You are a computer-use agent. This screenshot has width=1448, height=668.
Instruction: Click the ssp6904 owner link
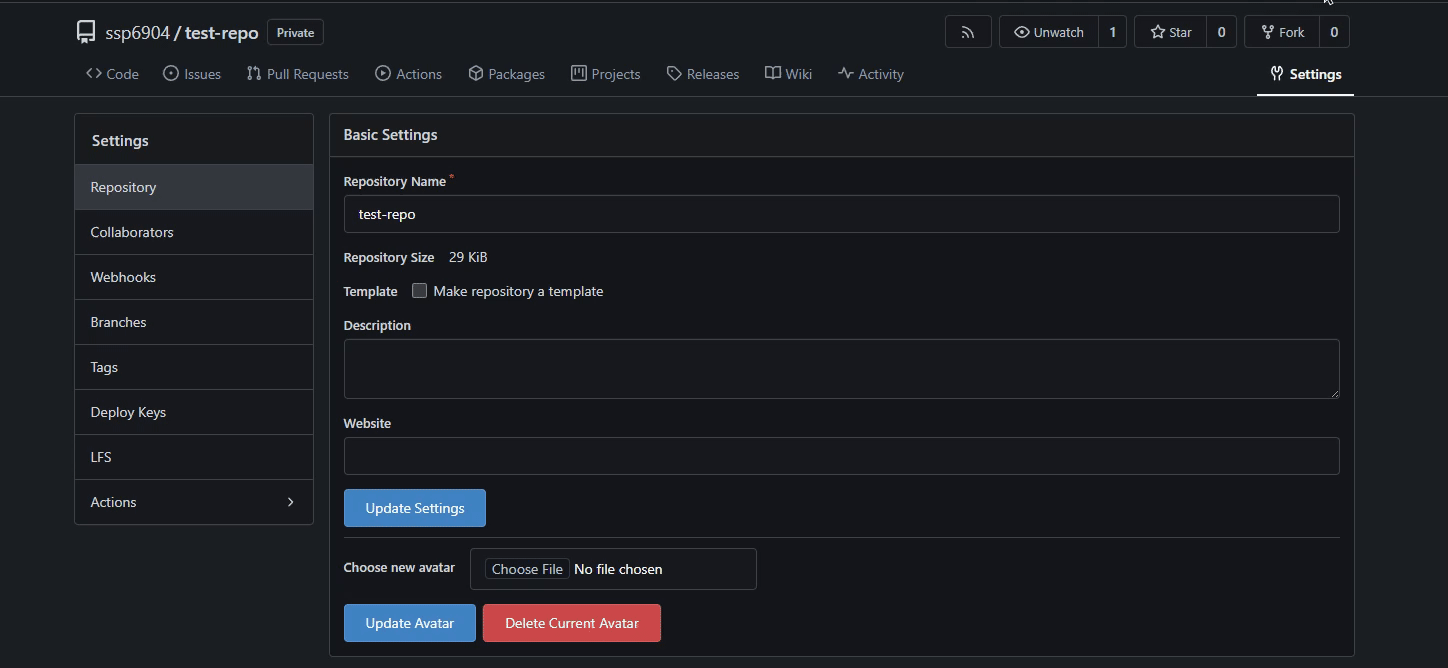click(137, 33)
